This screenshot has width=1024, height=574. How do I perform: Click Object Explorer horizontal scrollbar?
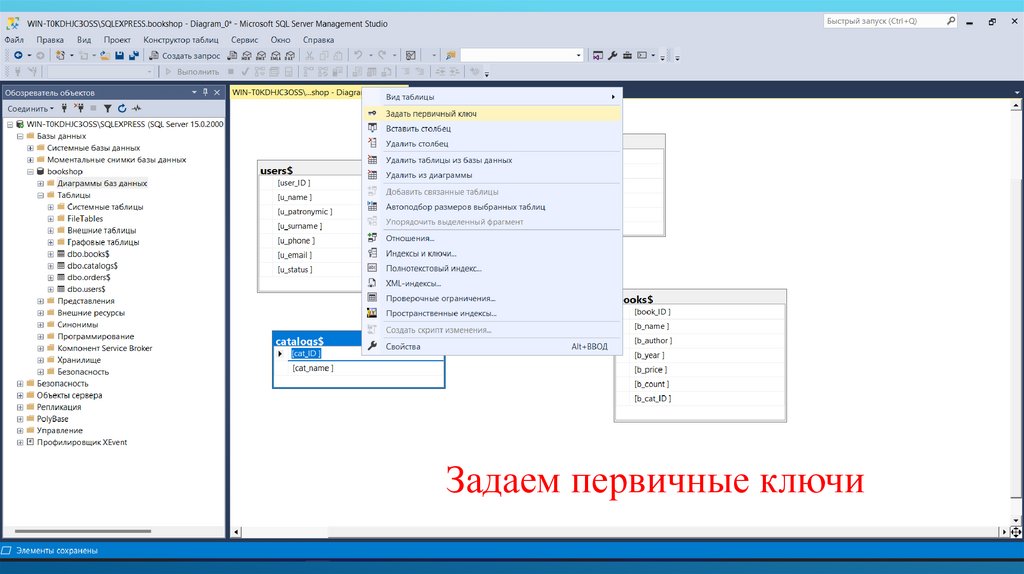click(83, 531)
